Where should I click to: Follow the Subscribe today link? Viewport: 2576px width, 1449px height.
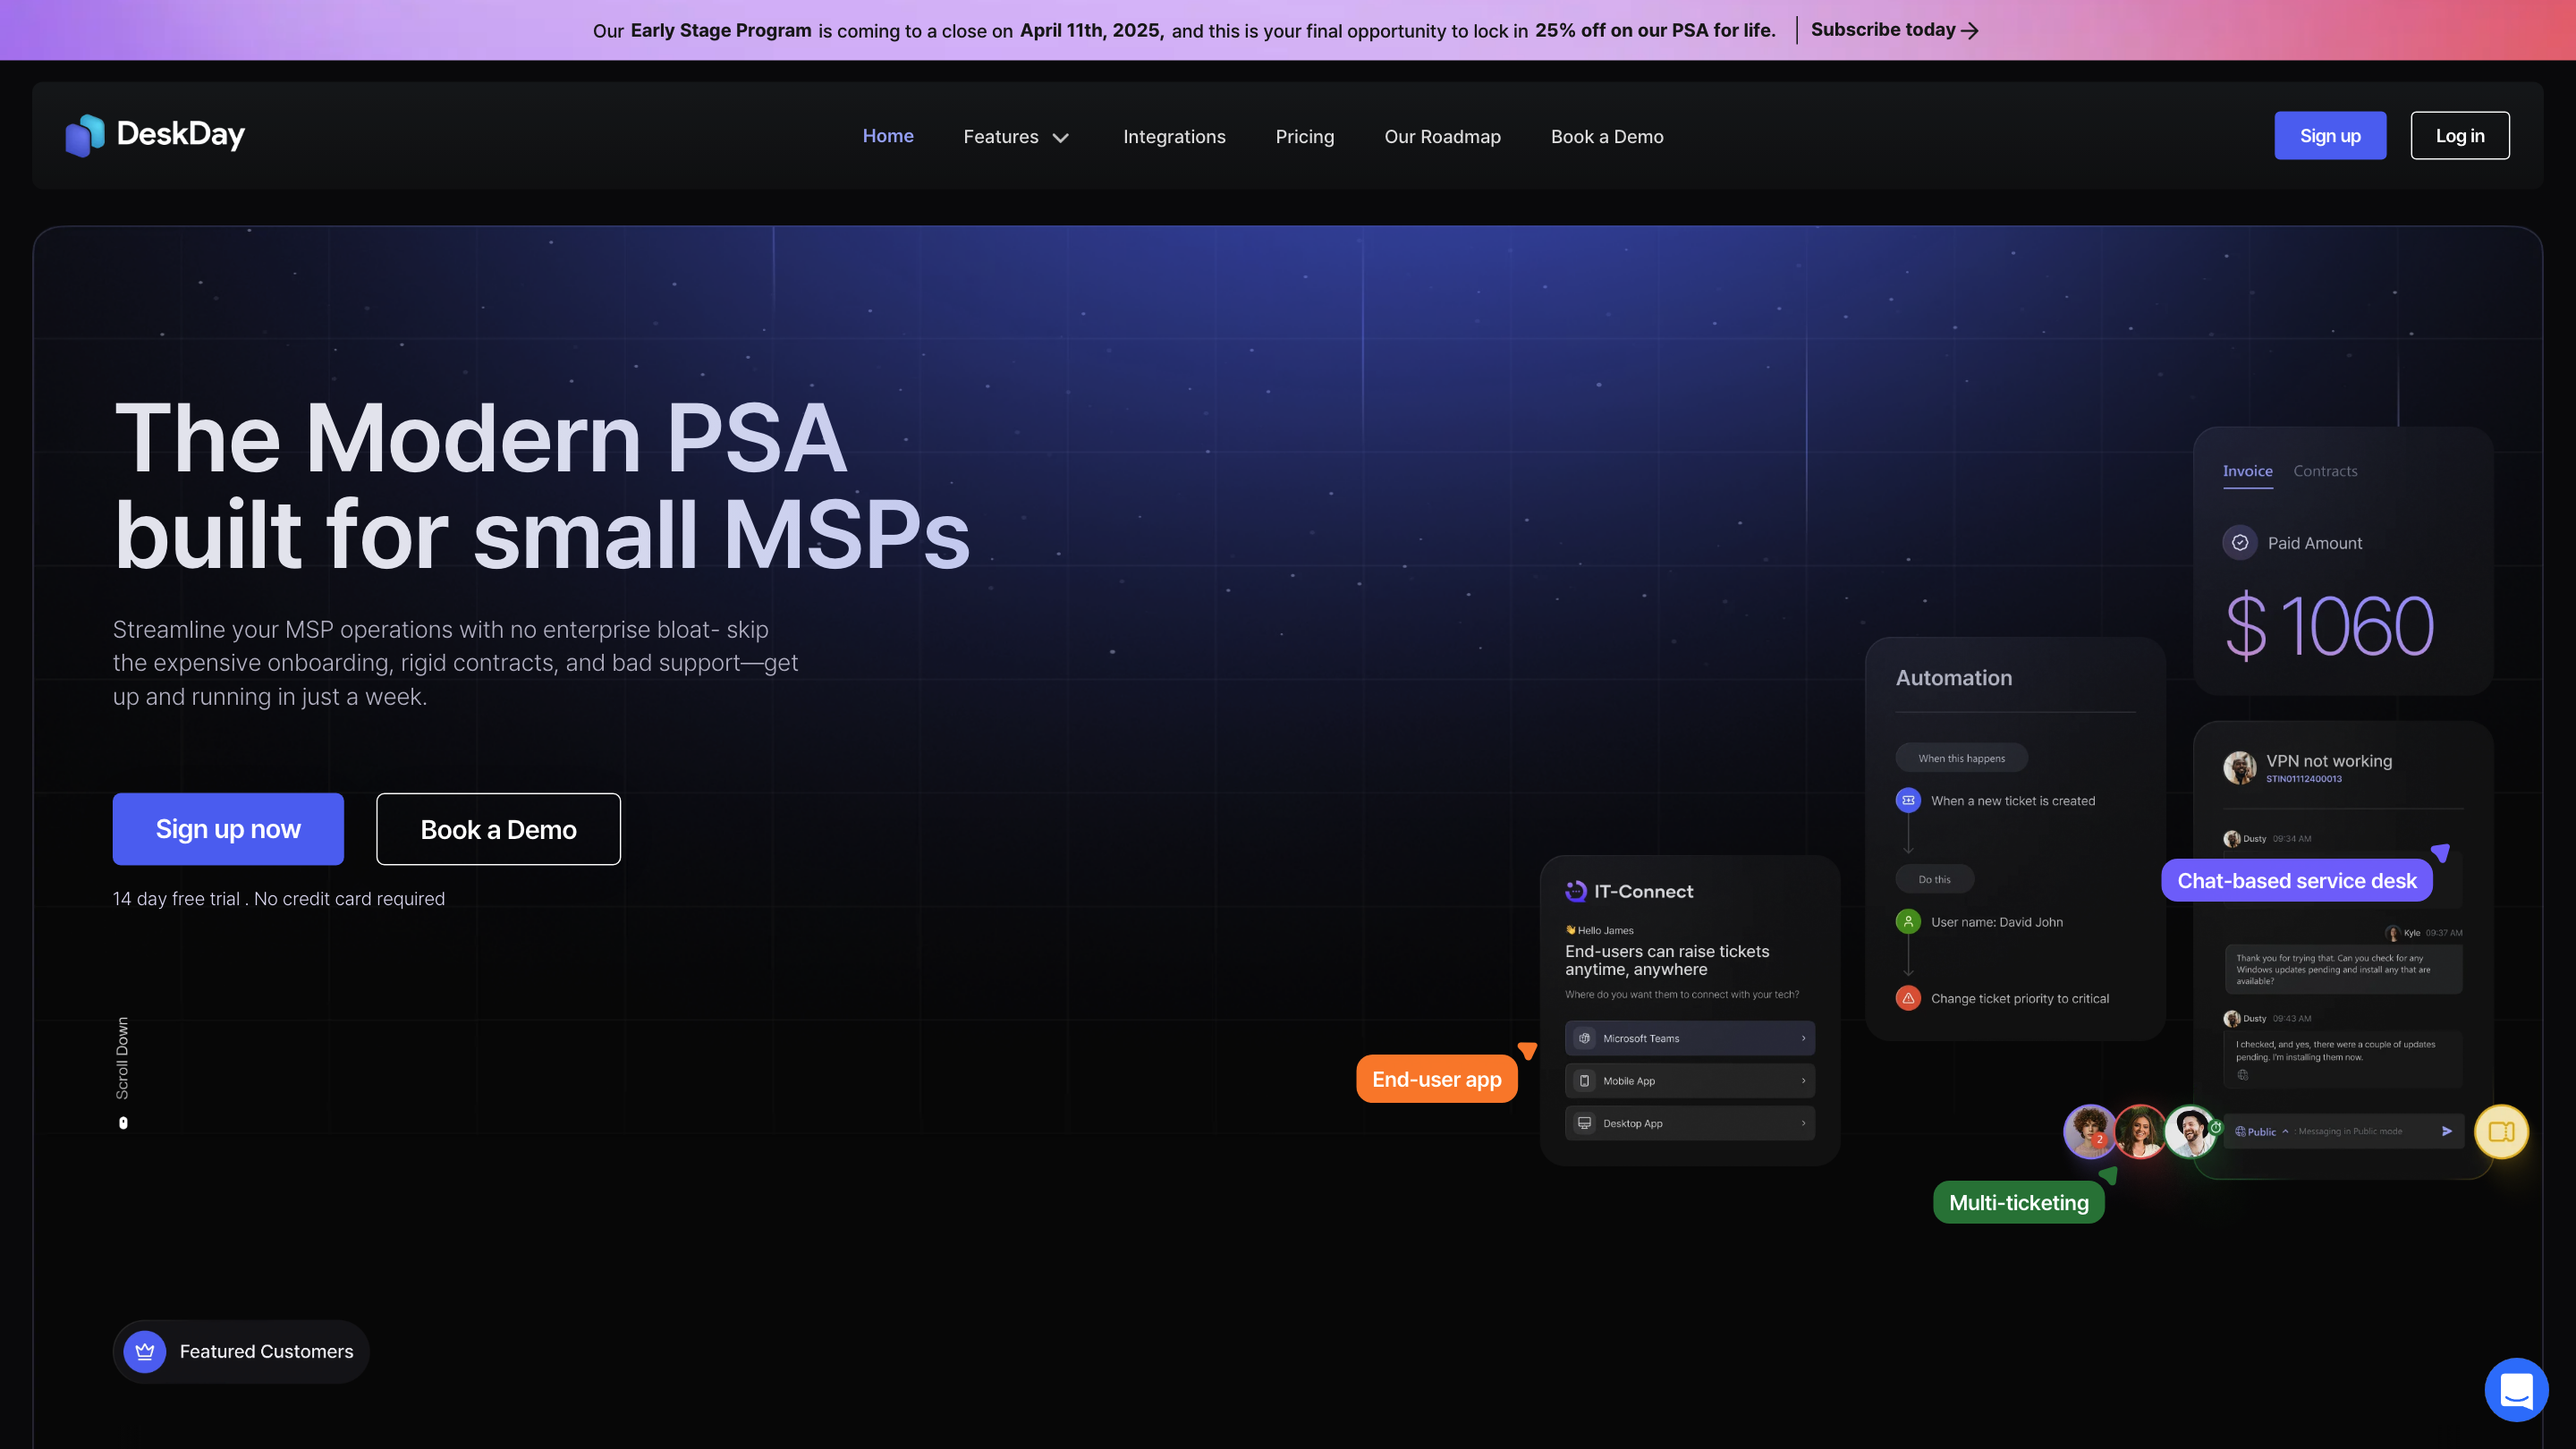tap(1893, 30)
